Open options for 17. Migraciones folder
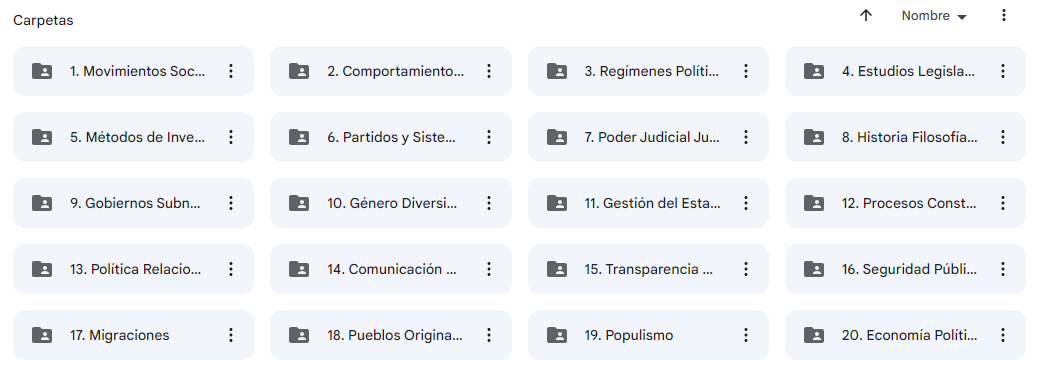 [231, 335]
